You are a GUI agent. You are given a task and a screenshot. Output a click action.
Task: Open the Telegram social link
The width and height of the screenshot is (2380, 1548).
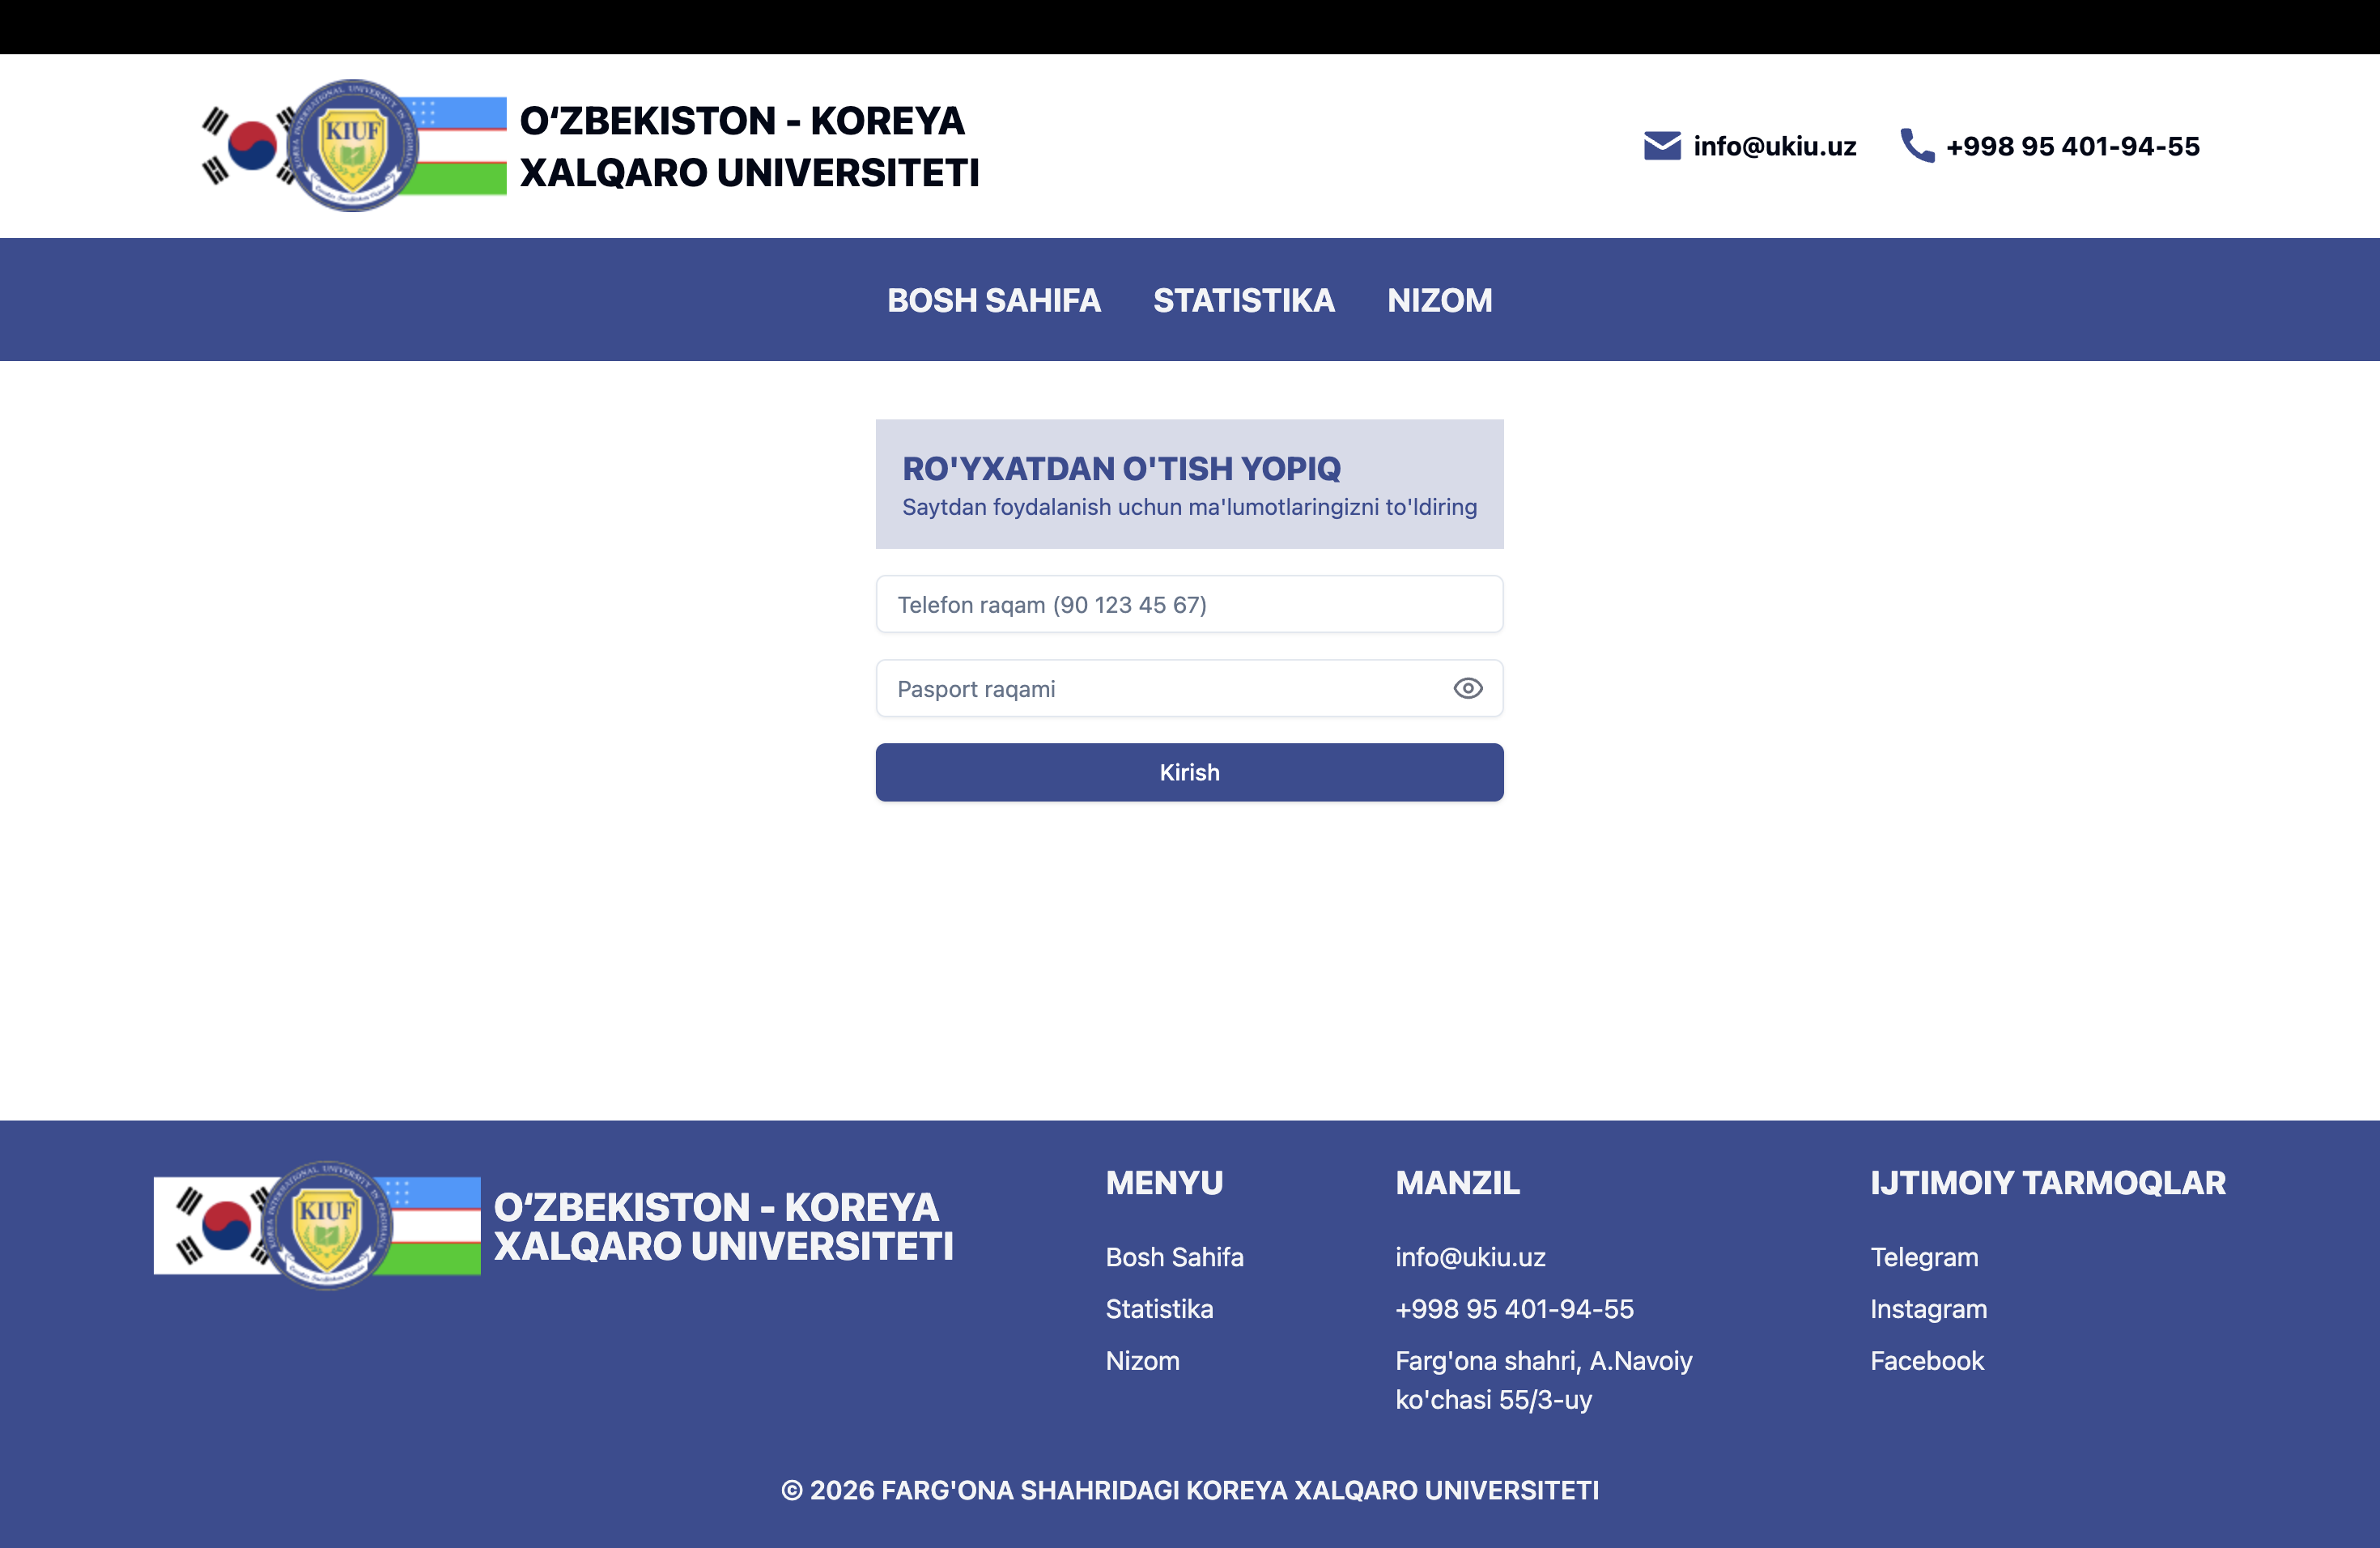(x=1924, y=1257)
